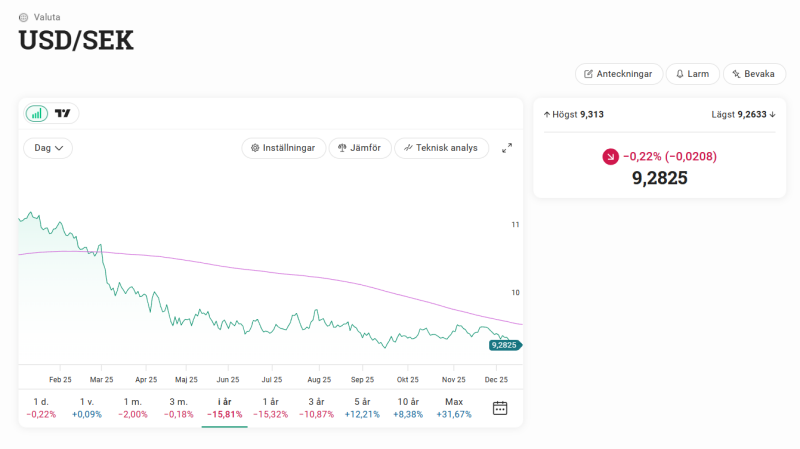Open the Jämför comparison menu

click(359, 148)
